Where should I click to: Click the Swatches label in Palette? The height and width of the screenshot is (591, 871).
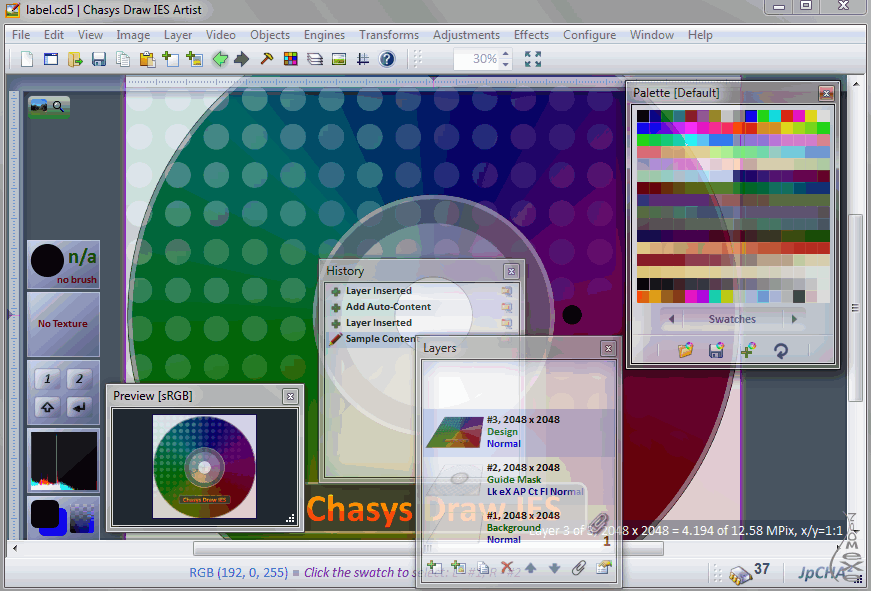coord(732,319)
